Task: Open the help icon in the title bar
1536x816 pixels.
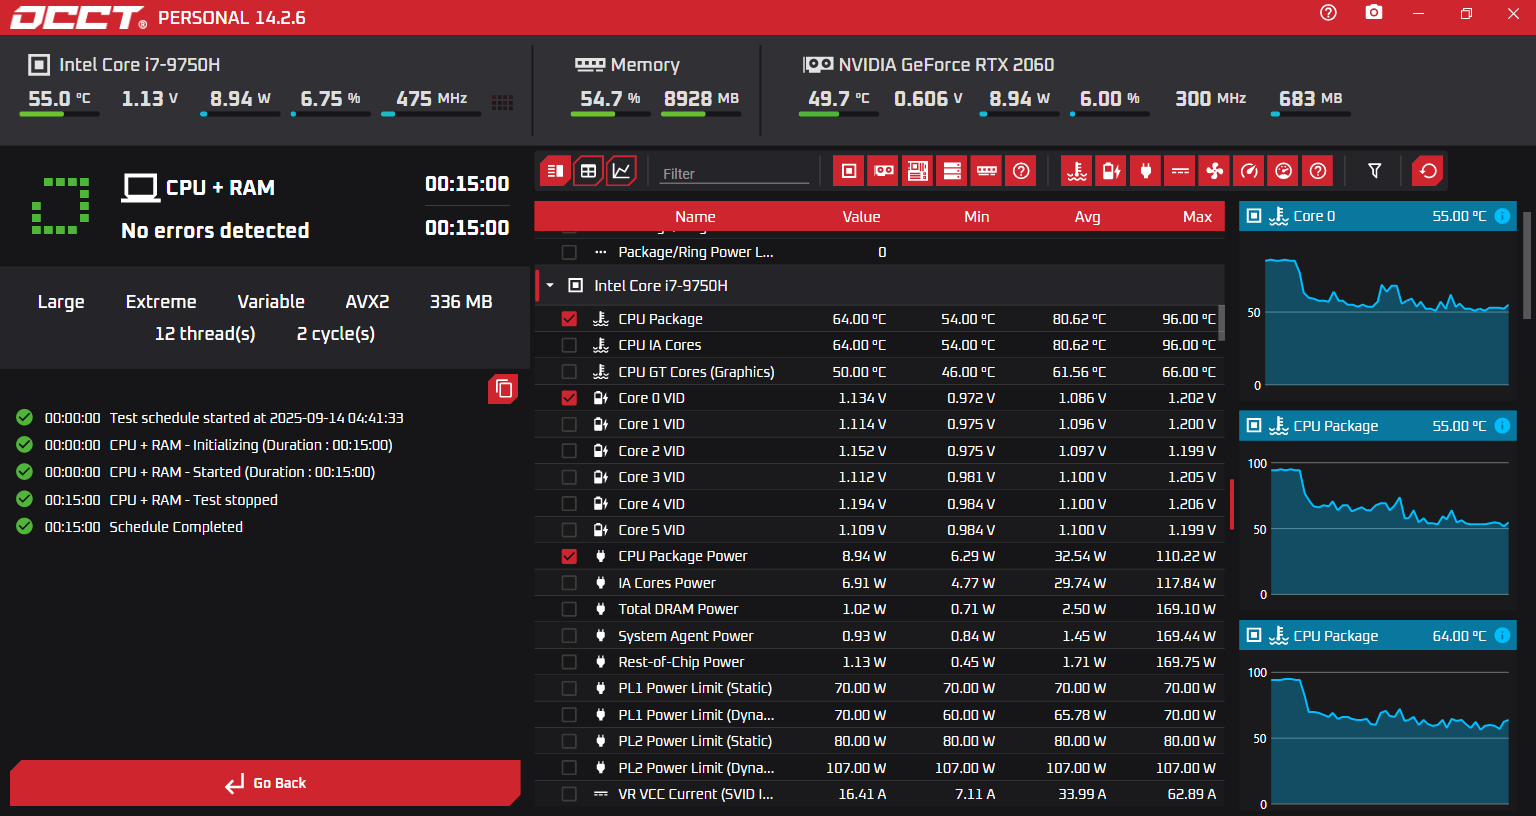Action: pos(1328,13)
